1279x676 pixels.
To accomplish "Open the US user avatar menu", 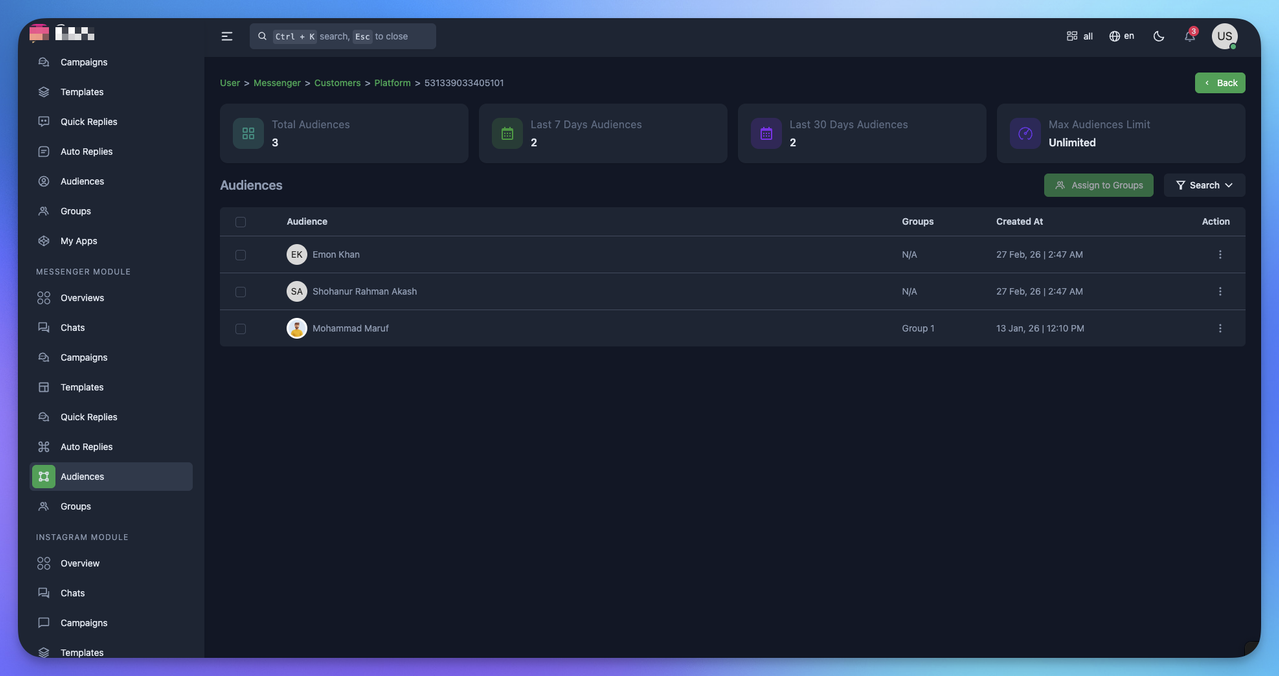I will [x=1225, y=36].
